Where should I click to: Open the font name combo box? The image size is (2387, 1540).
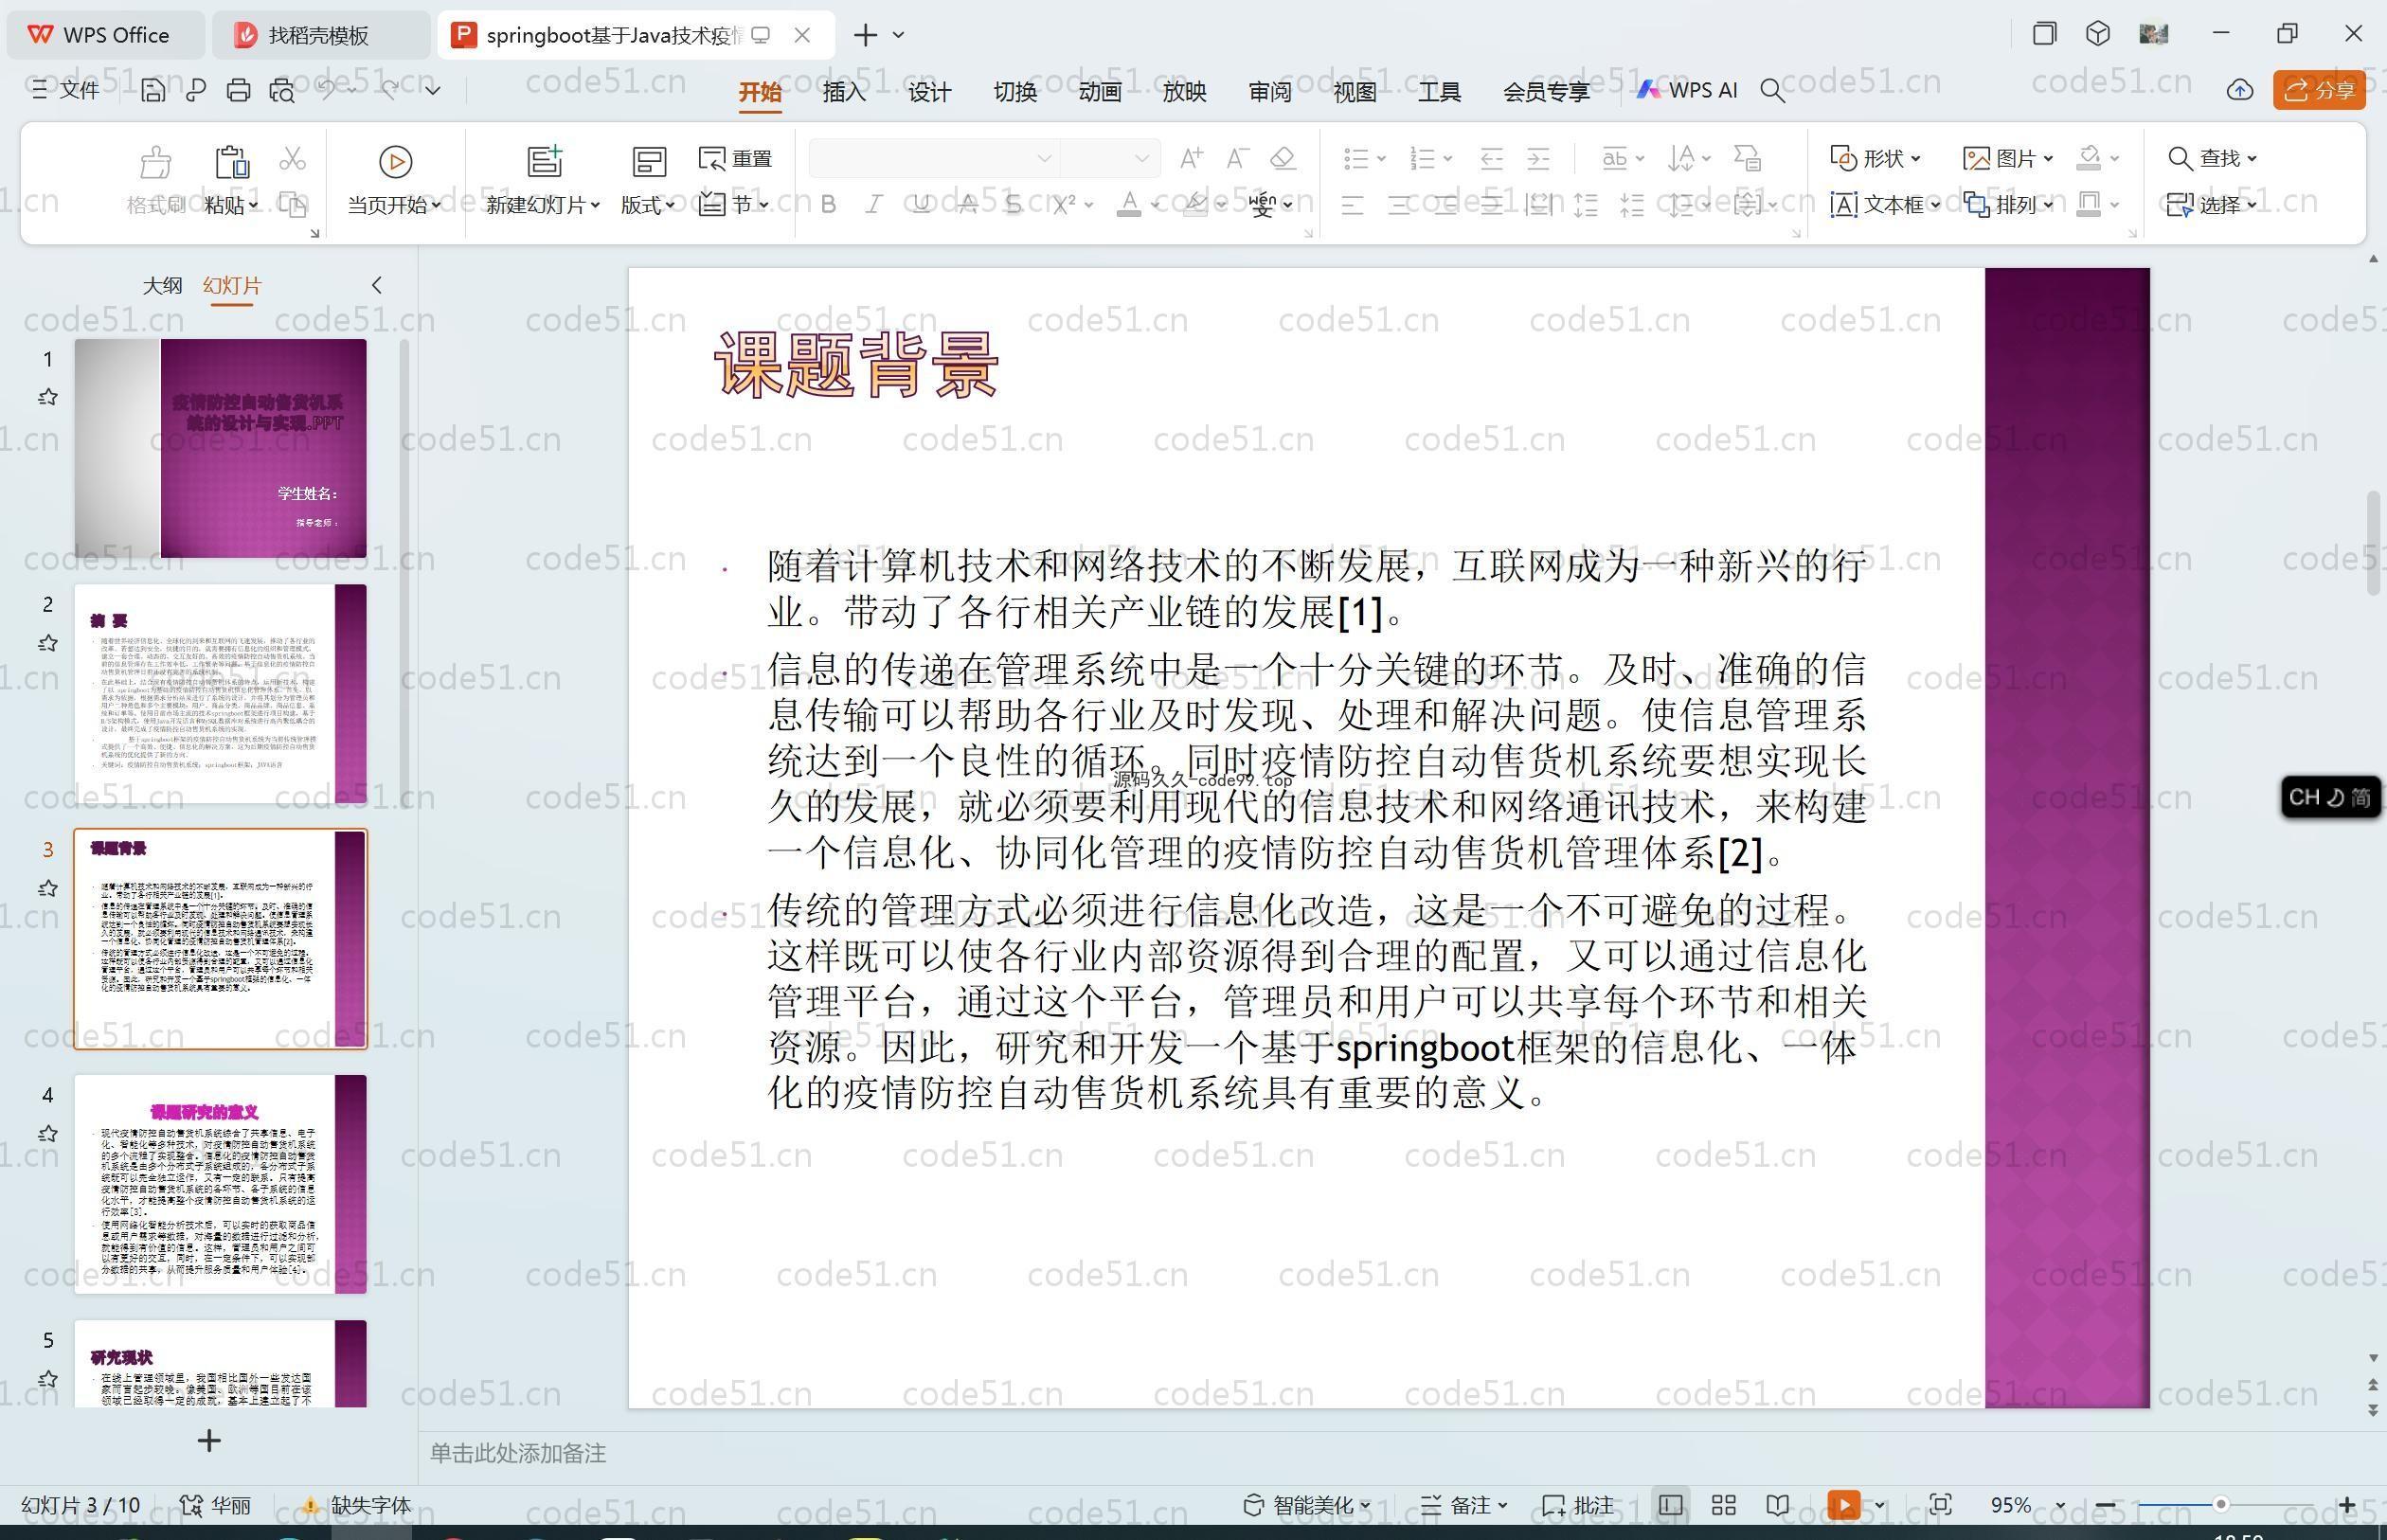pyautogui.click(x=934, y=158)
